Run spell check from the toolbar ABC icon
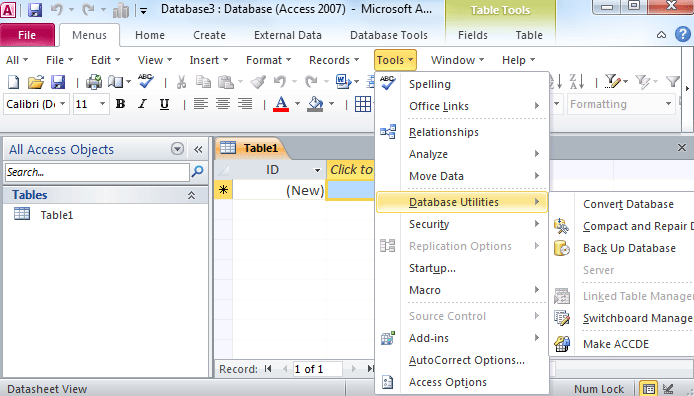 (146, 81)
